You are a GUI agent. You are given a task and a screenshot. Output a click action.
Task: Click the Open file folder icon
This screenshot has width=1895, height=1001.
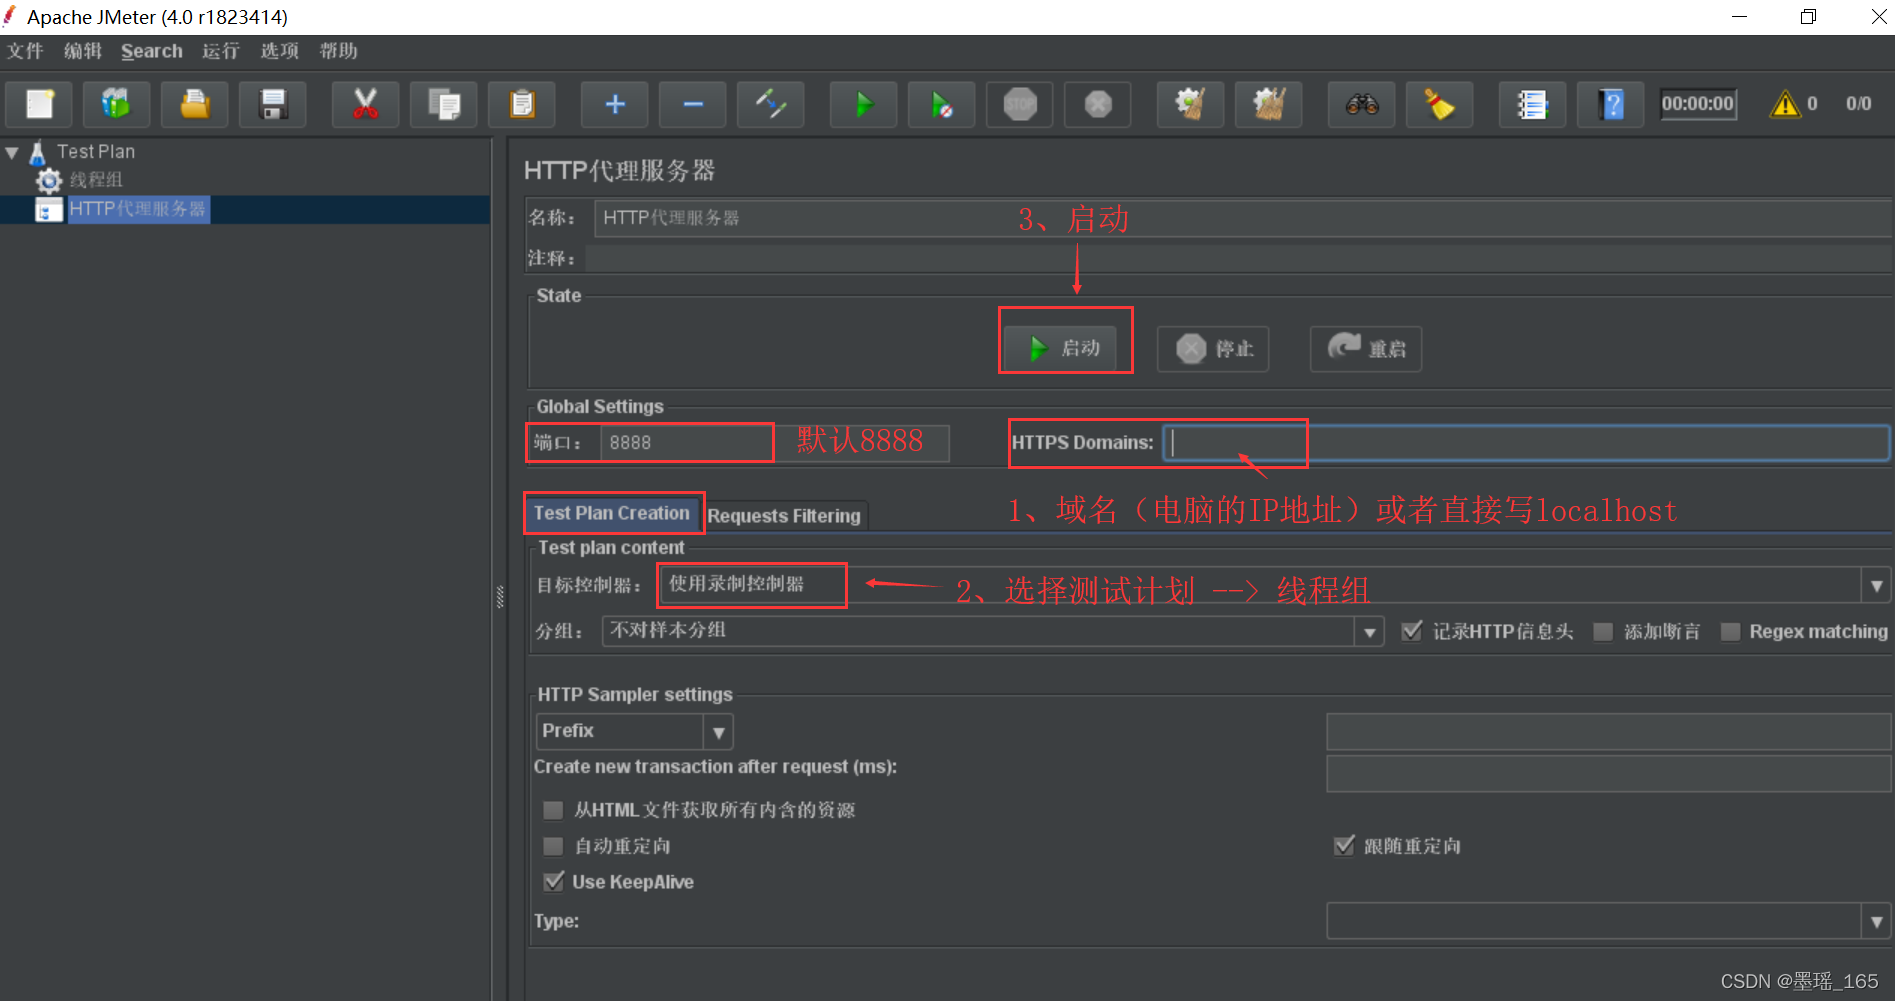(194, 104)
